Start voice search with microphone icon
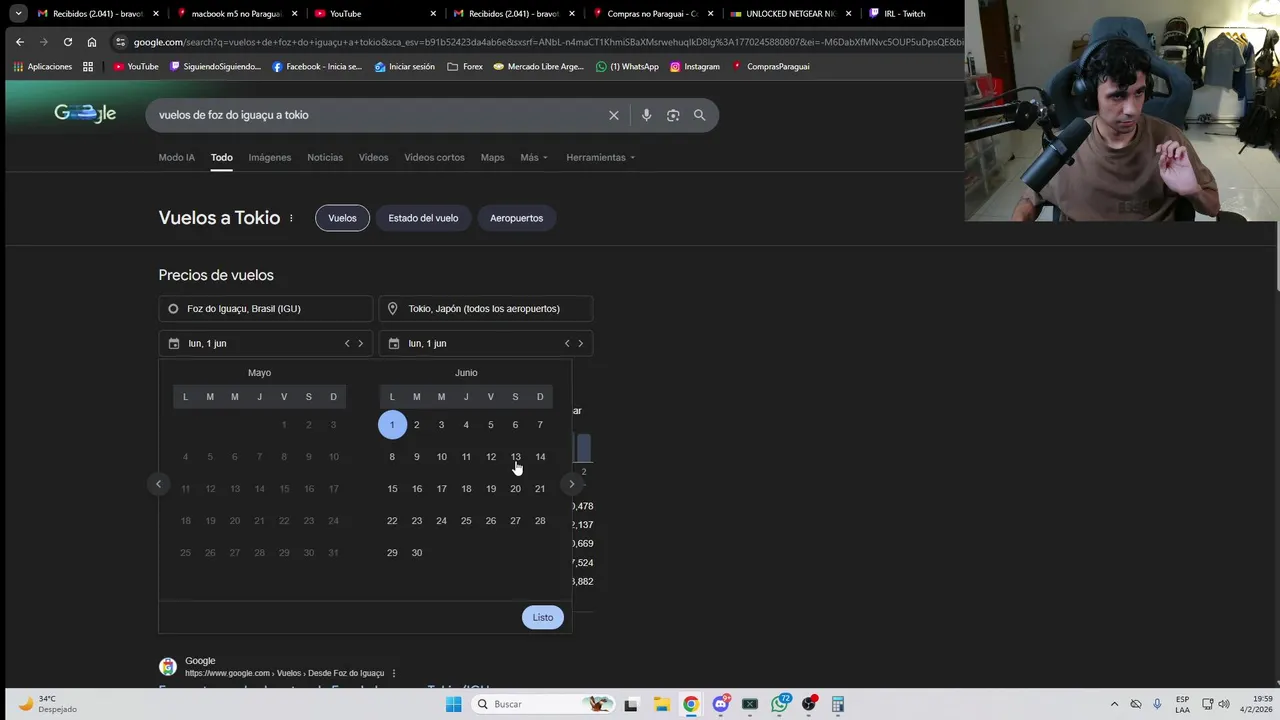 (646, 115)
